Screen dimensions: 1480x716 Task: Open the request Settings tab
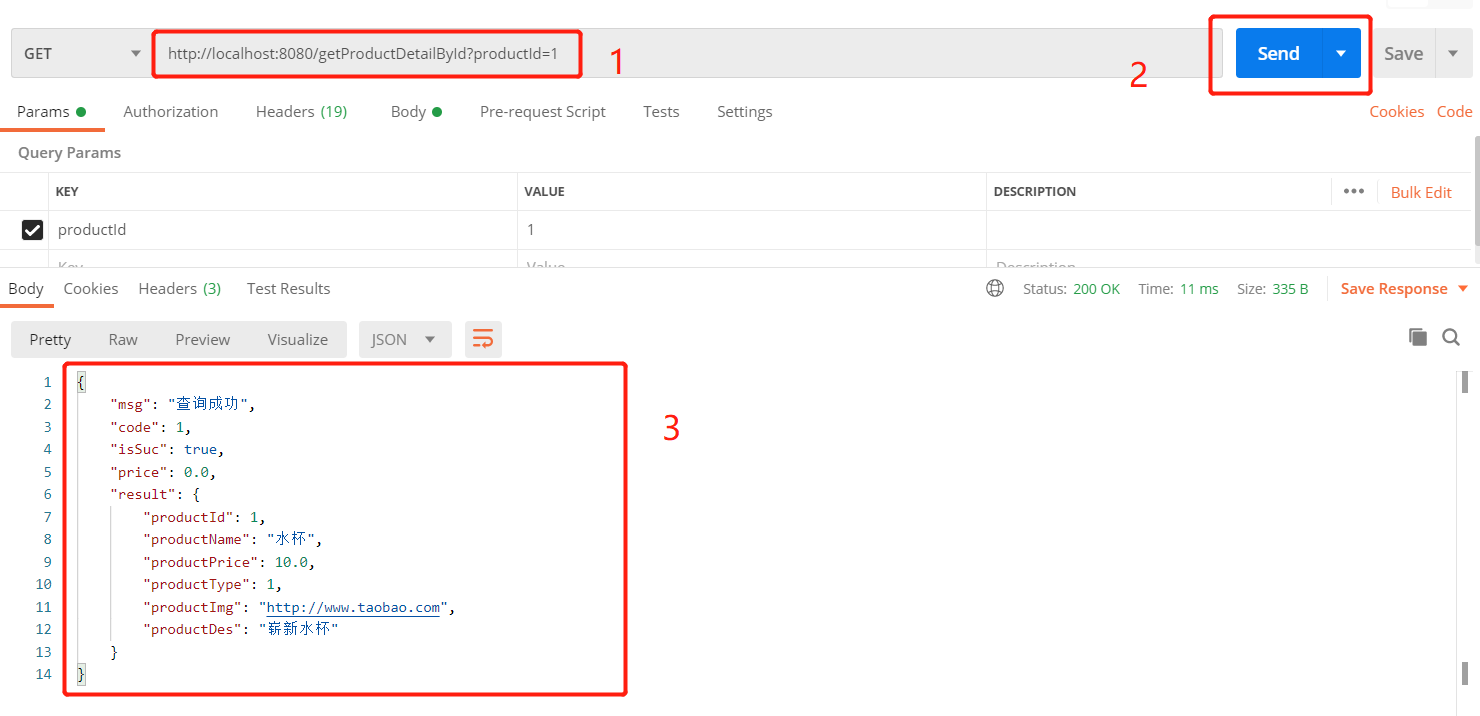click(x=745, y=112)
